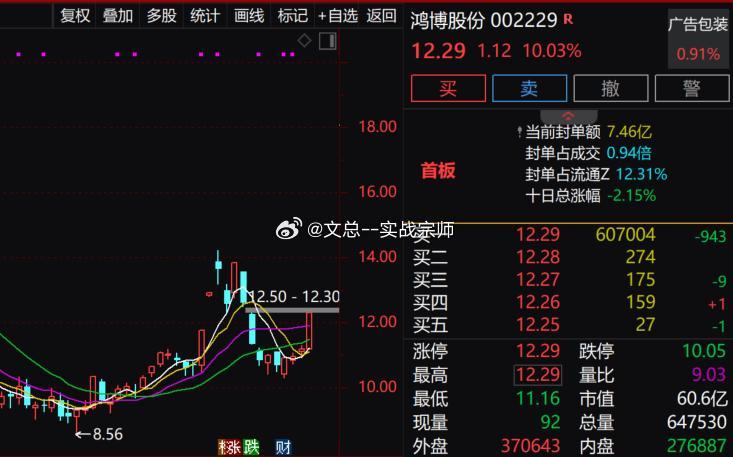Select the 买四 12.26 bid row
The image size is (733, 457).
point(569,302)
